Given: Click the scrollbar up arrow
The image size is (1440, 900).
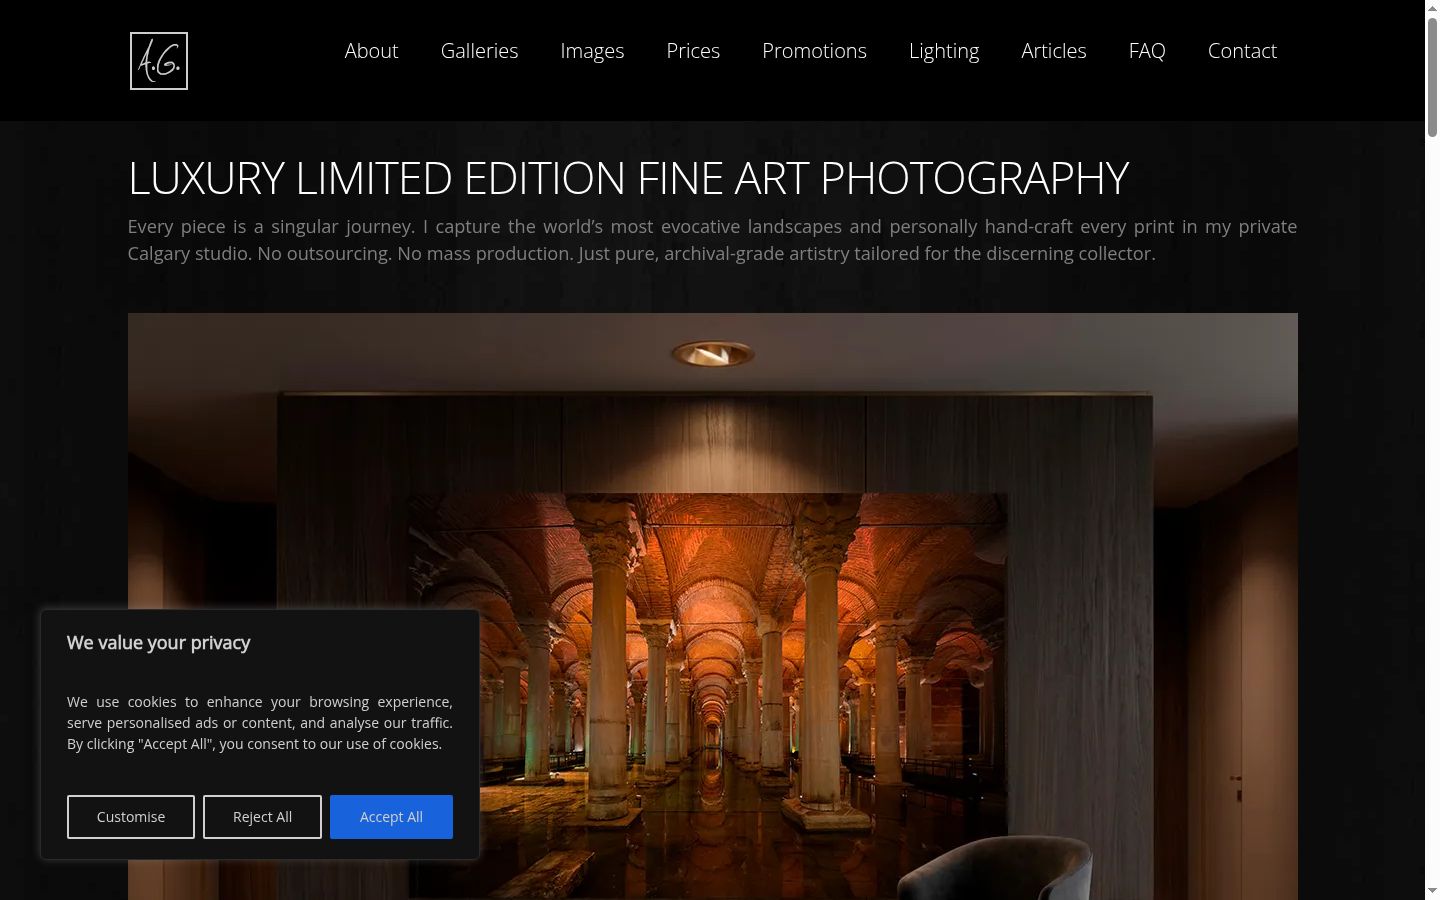Looking at the screenshot, I should point(1432,7).
